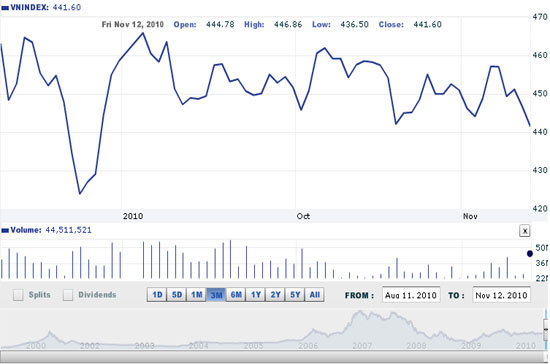This screenshot has width=550, height=364.
Task: Select the 1Y time range
Action: click(x=256, y=295)
